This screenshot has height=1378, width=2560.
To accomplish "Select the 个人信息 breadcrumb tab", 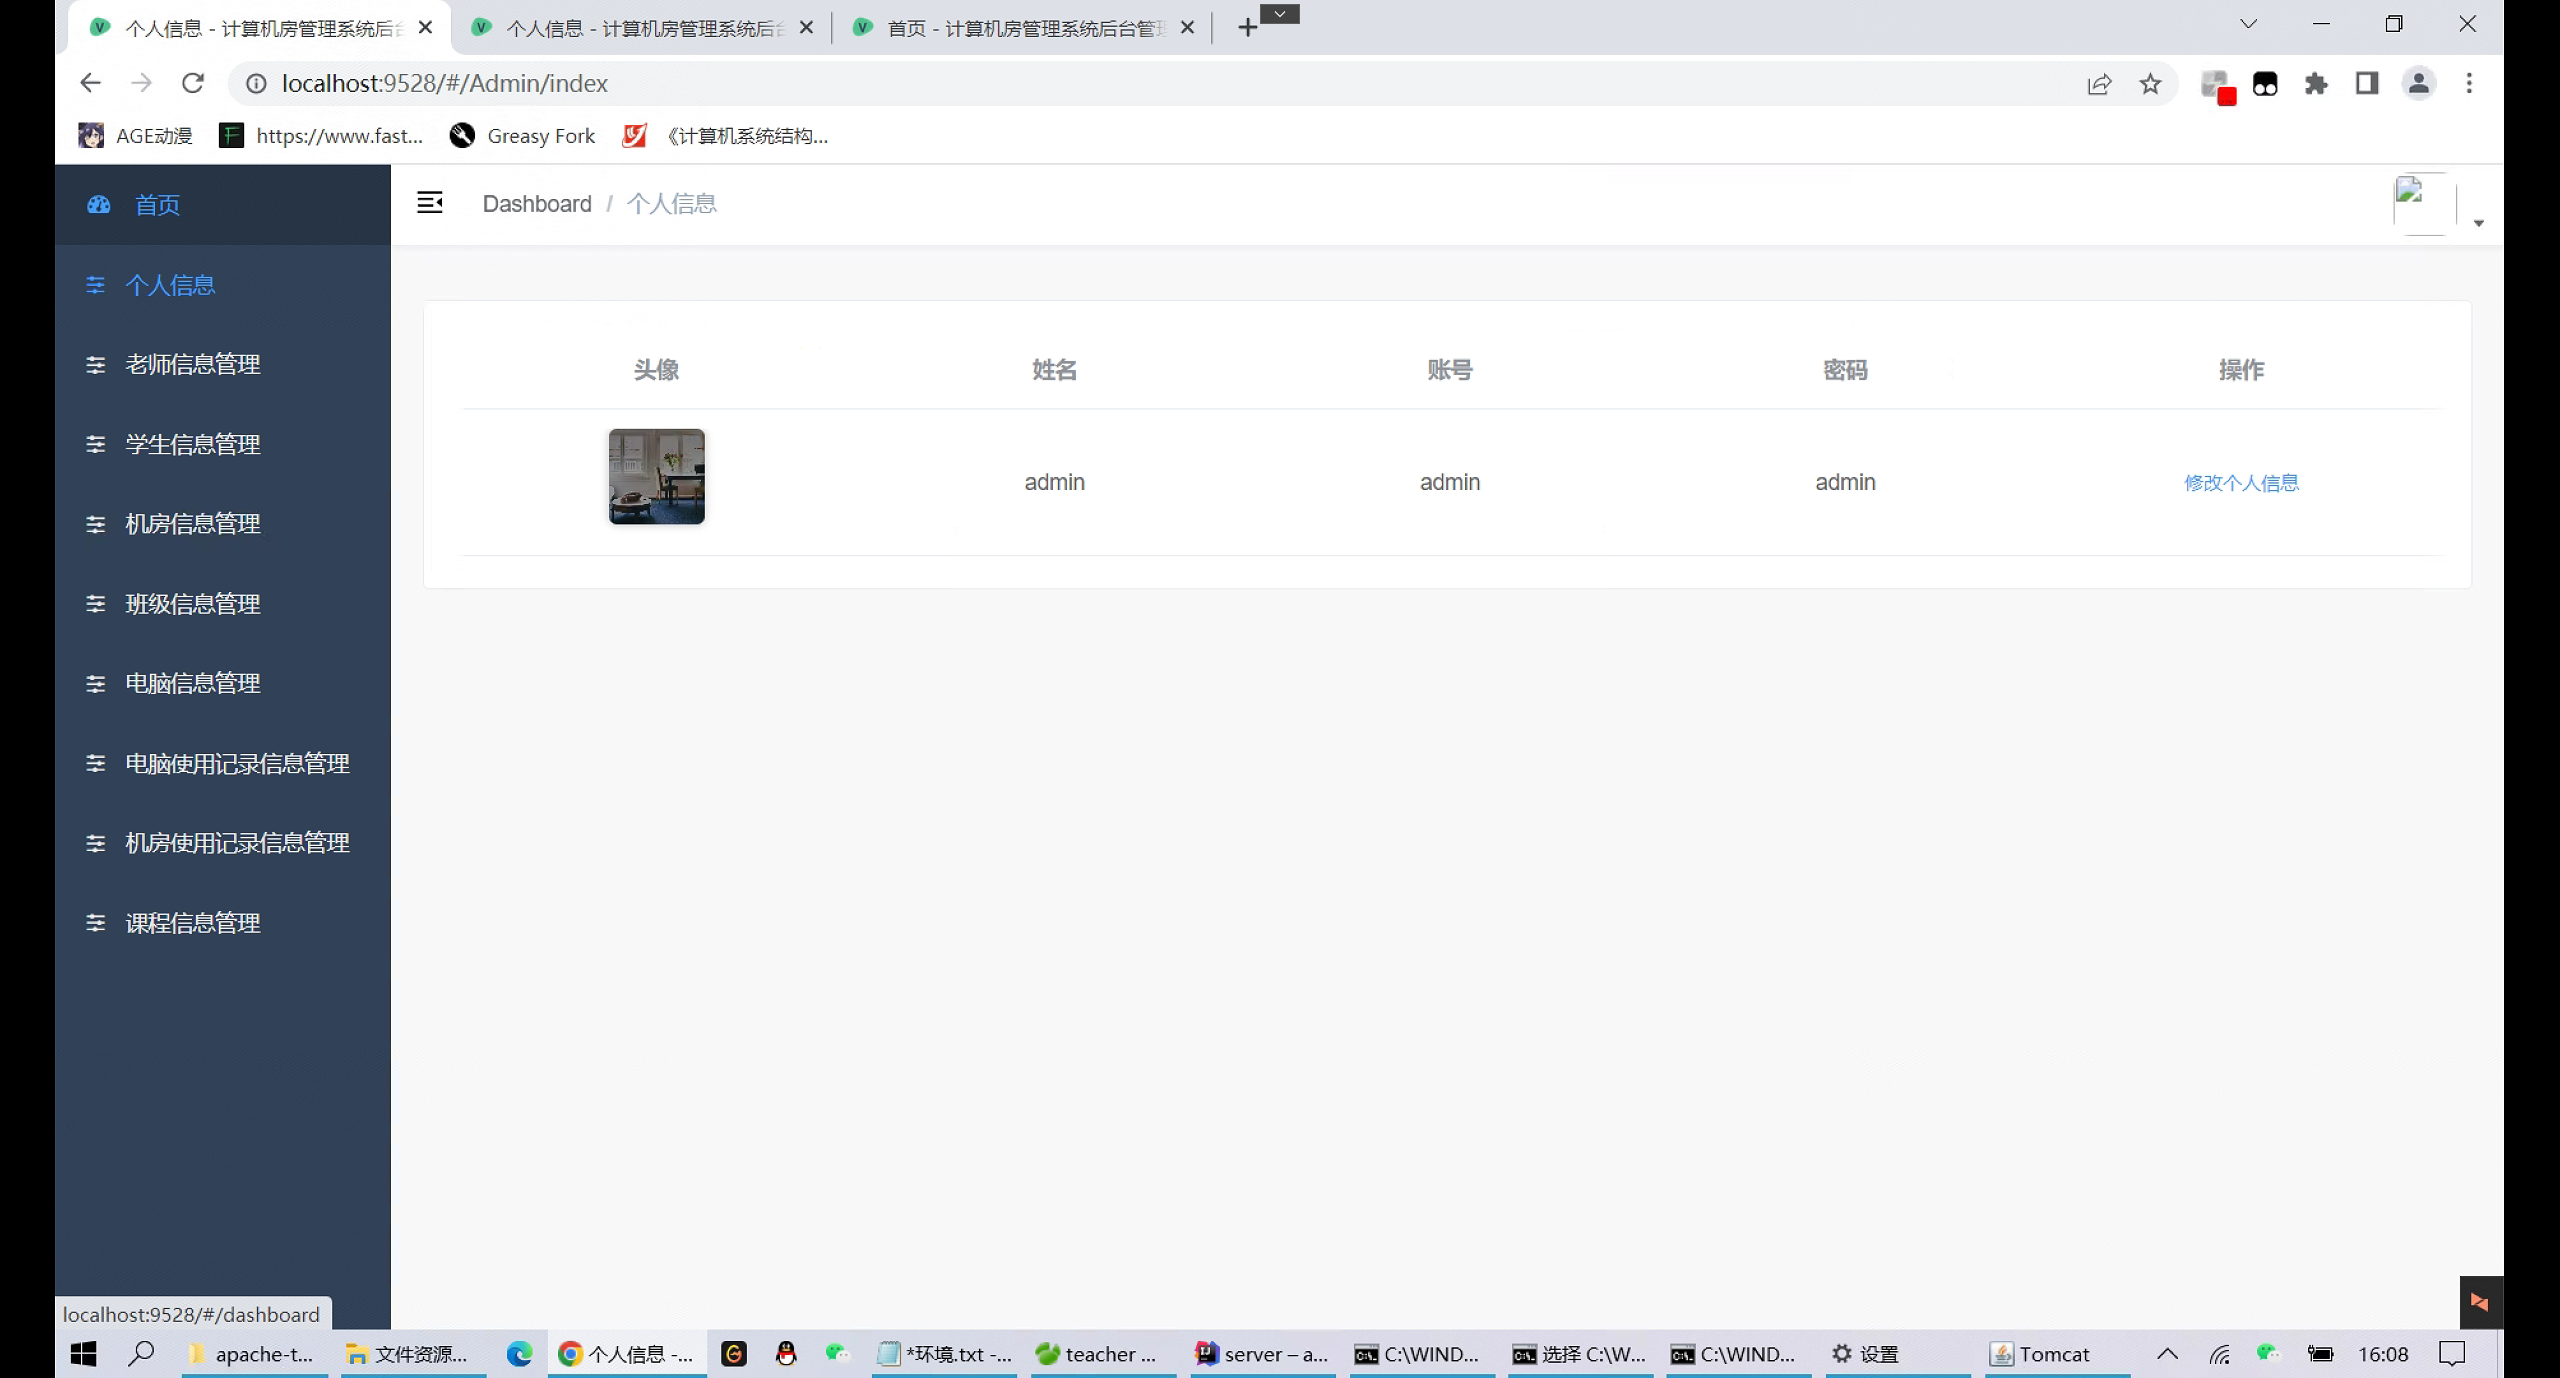I will click(672, 204).
